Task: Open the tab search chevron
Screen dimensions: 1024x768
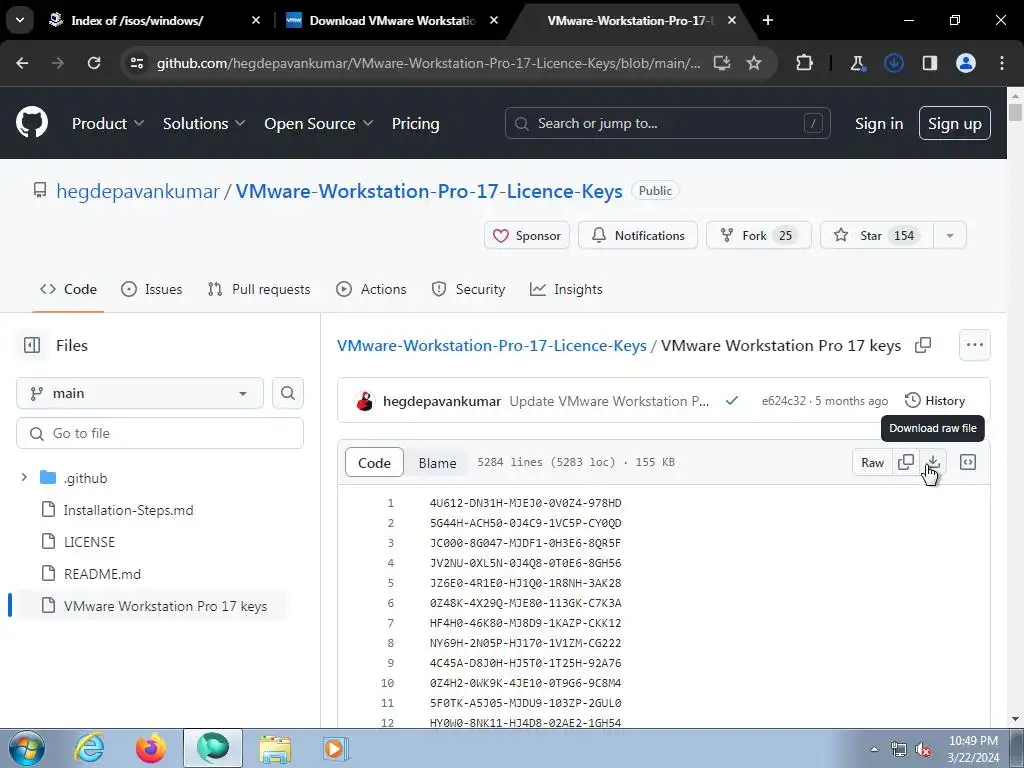Action: click(x=20, y=20)
